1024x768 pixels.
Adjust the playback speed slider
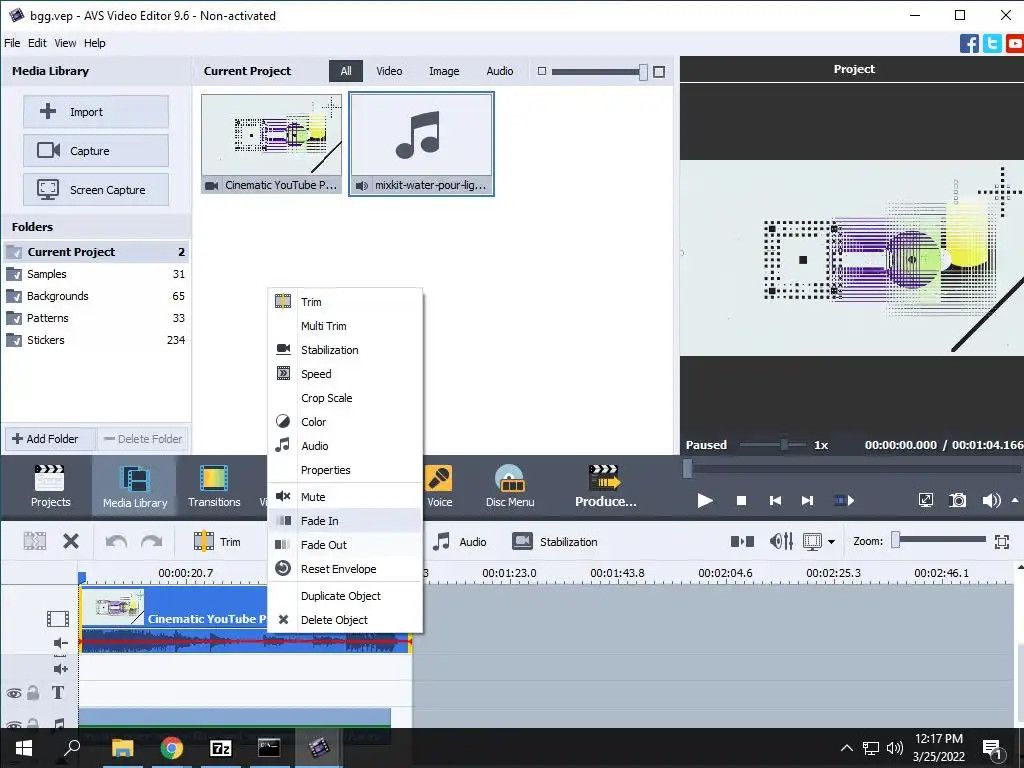point(773,445)
